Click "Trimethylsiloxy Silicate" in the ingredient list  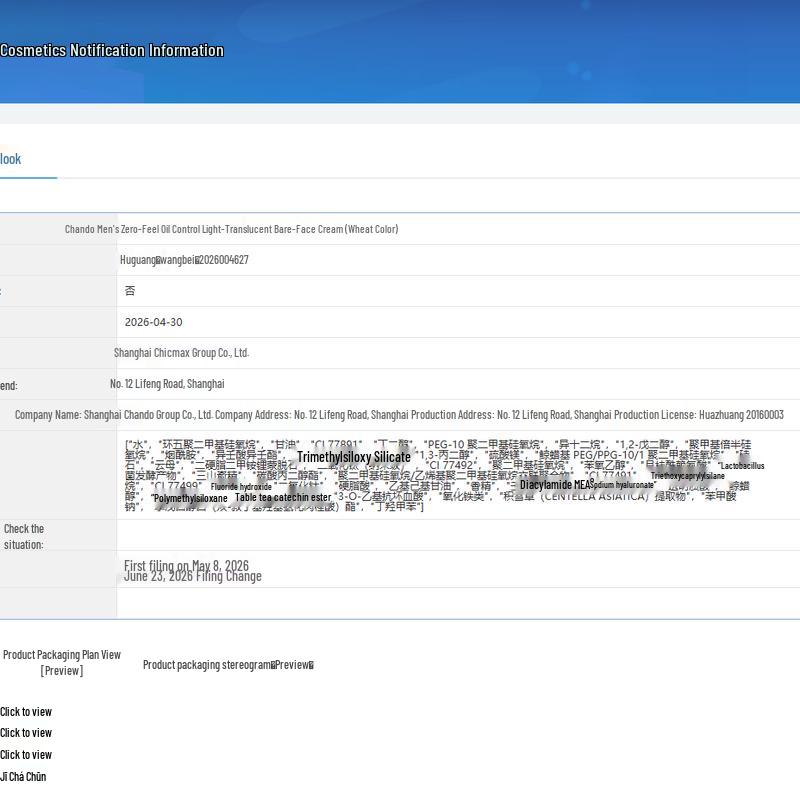pos(354,457)
